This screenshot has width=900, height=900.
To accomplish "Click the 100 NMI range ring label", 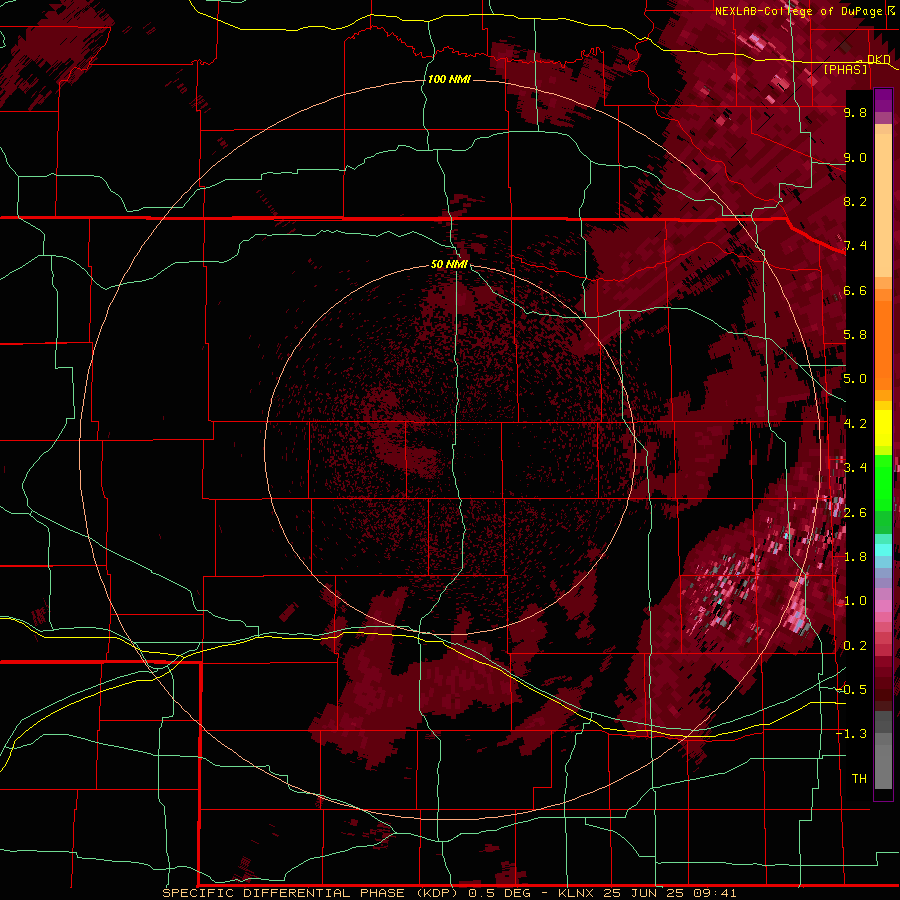I will click(449, 79).
